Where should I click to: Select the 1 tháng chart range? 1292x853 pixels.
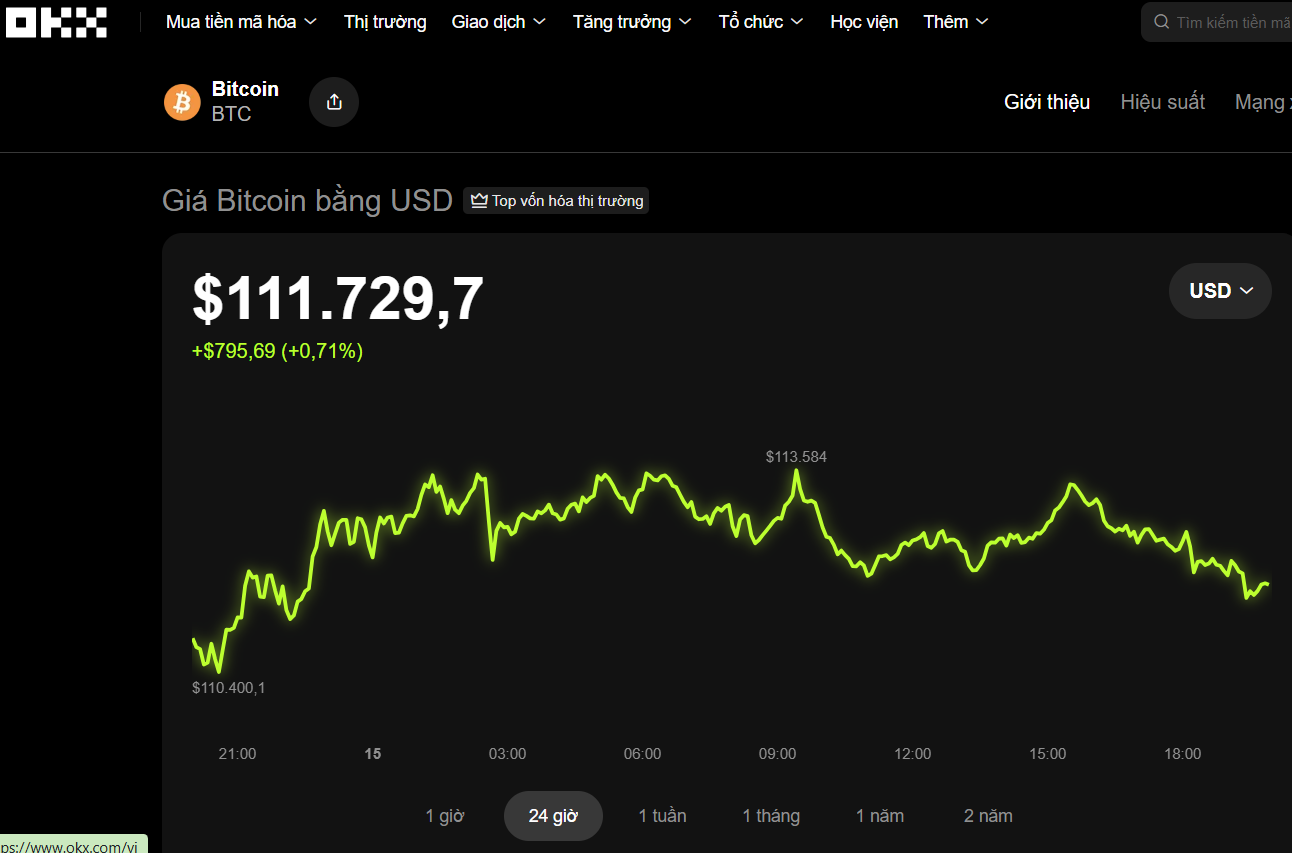tap(771, 816)
